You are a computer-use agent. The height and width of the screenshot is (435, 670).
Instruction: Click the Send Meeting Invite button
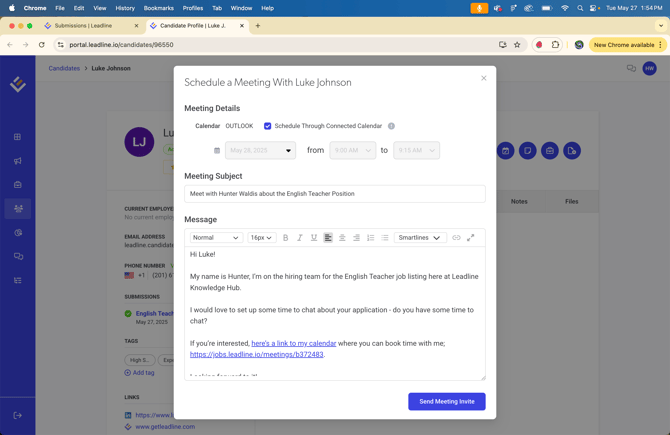pyautogui.click(x=446, y=401)
